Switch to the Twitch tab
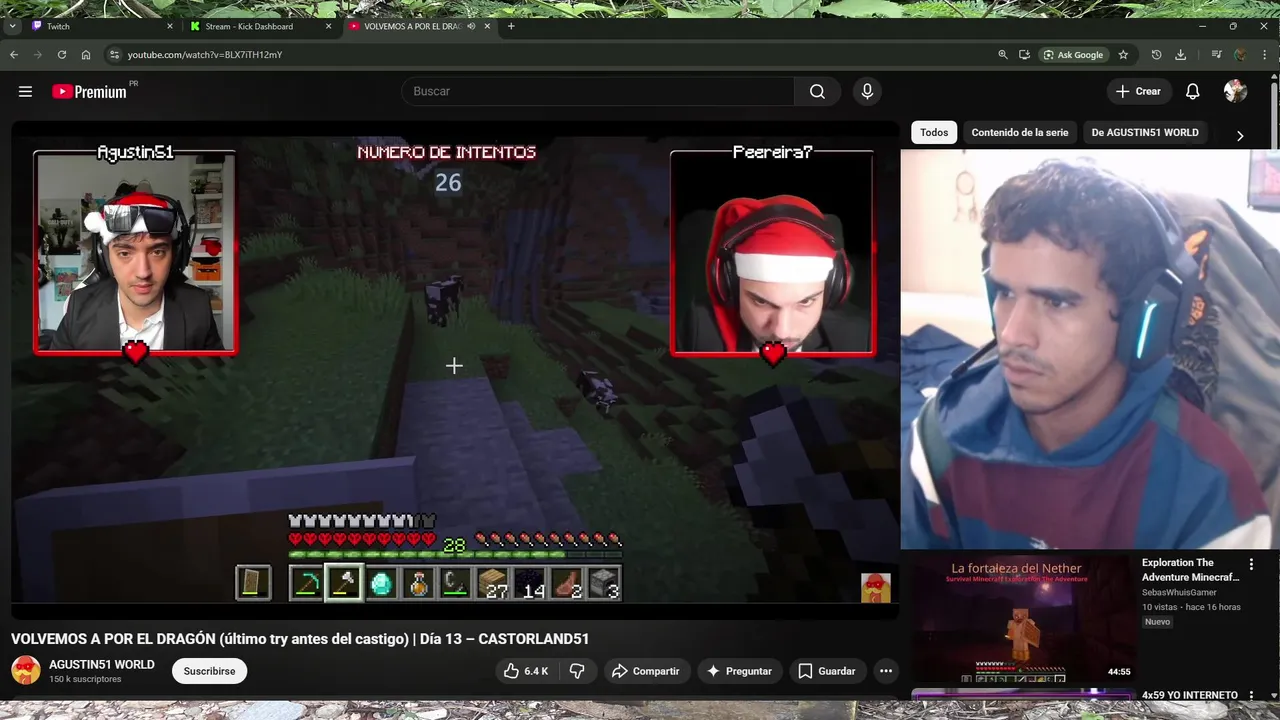1280x720 pixels. click(x=100, y=26)
